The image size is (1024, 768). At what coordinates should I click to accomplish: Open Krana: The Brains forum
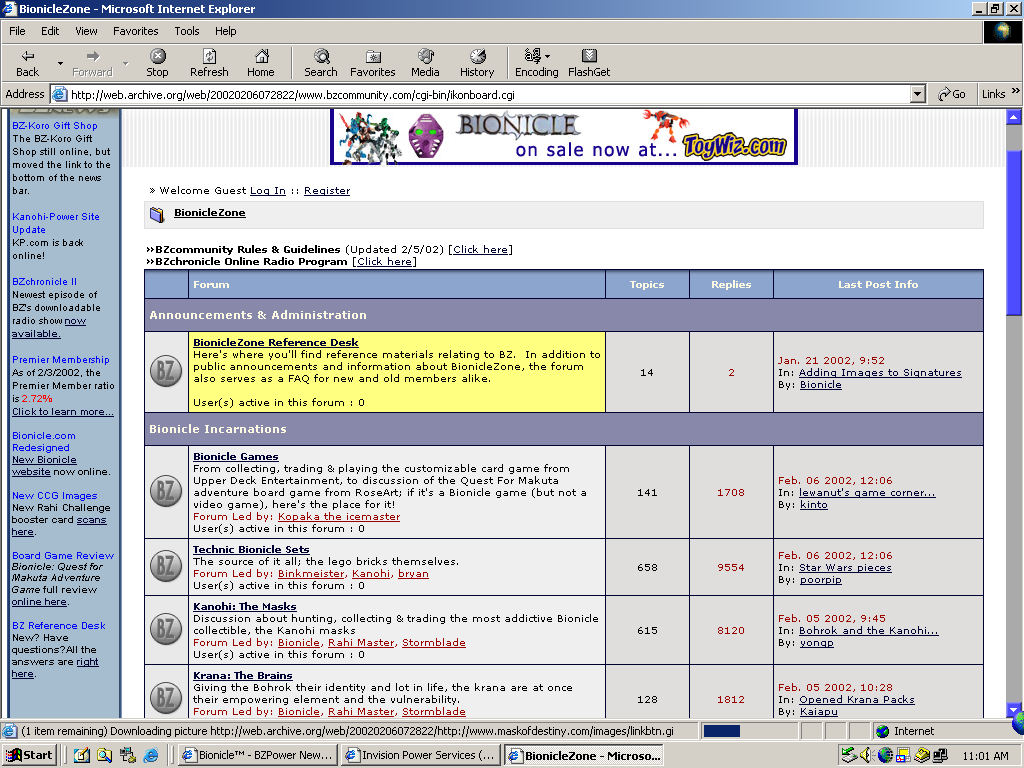(243, 675)
